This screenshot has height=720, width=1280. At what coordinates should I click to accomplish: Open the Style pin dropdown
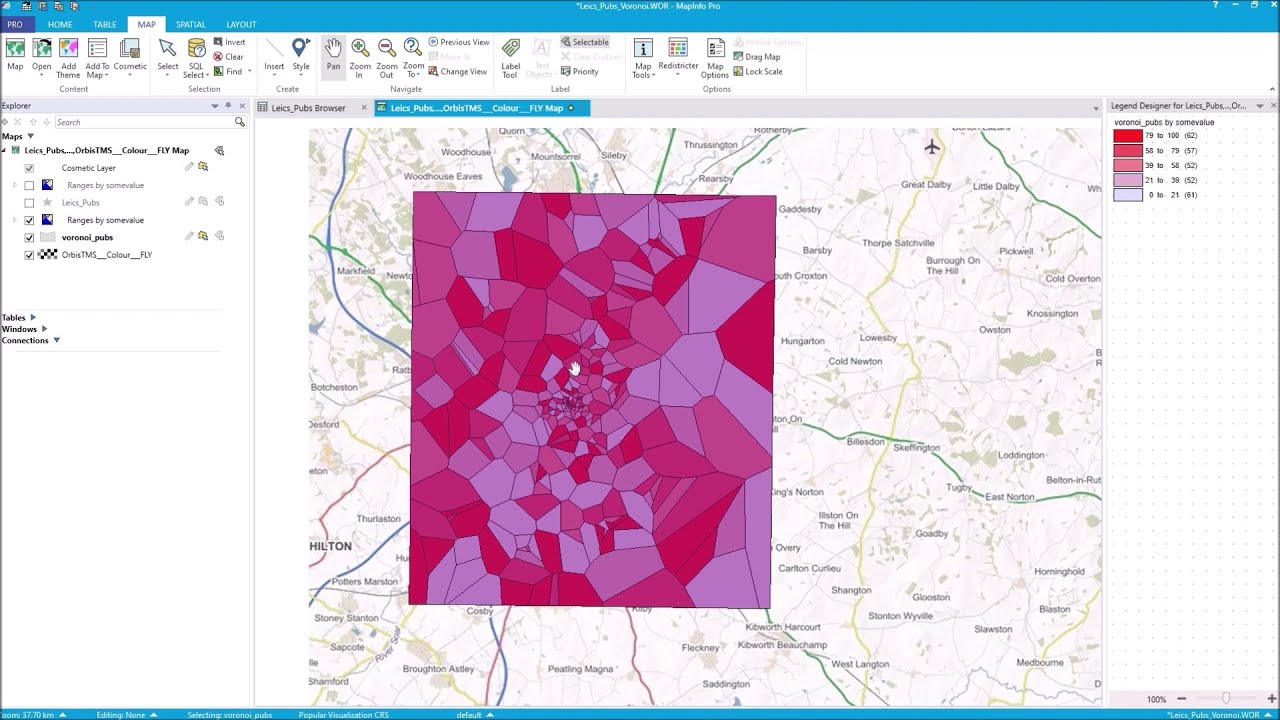click(301, 58)
